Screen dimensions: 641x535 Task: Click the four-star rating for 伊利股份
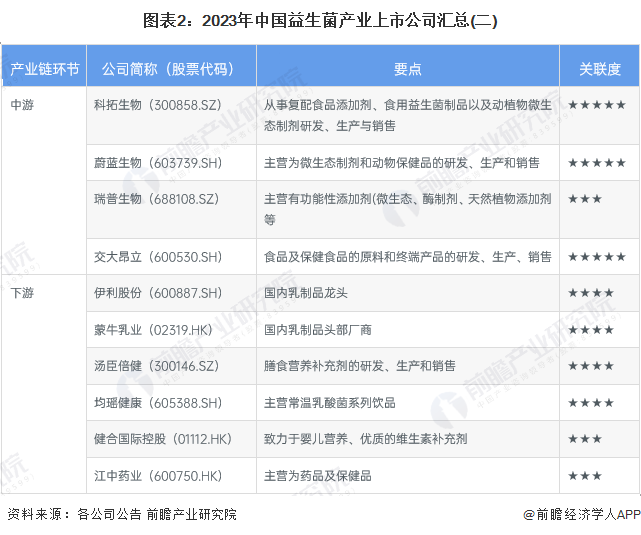(x=591, y=293)
